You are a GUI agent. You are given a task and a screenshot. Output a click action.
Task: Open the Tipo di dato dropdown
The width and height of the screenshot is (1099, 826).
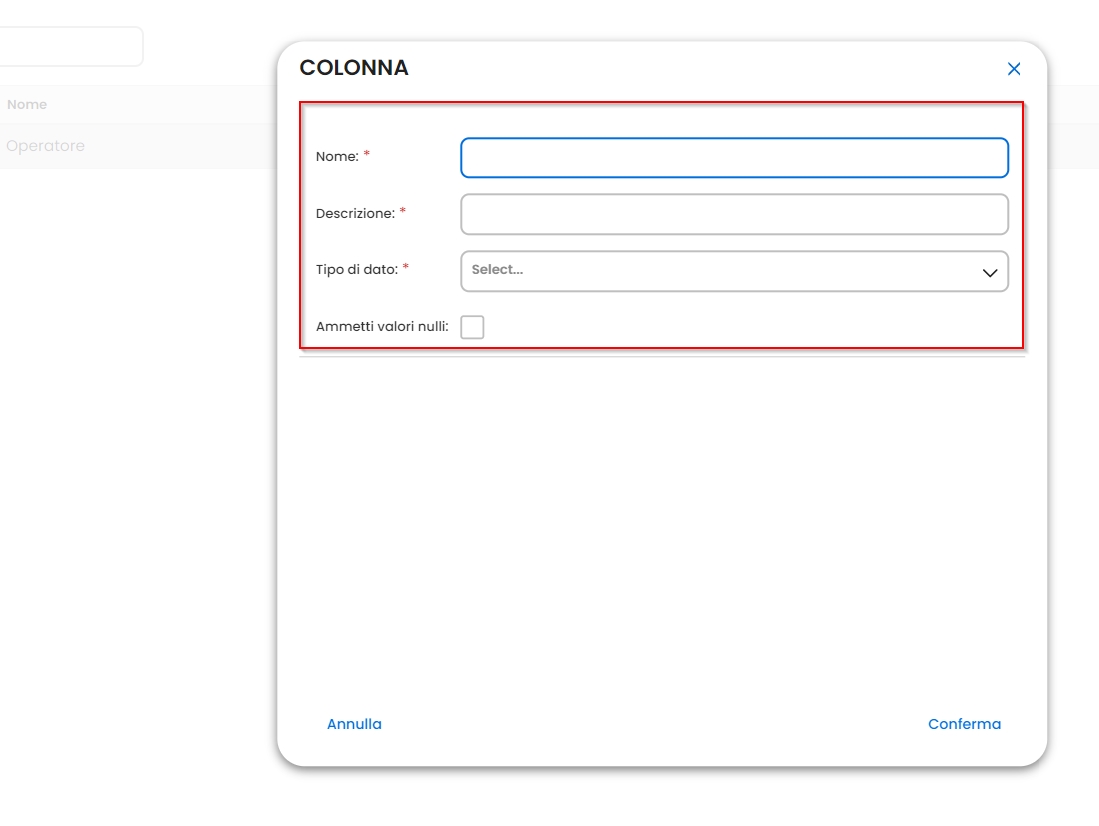pyautogui.click(x=734, y=271)
